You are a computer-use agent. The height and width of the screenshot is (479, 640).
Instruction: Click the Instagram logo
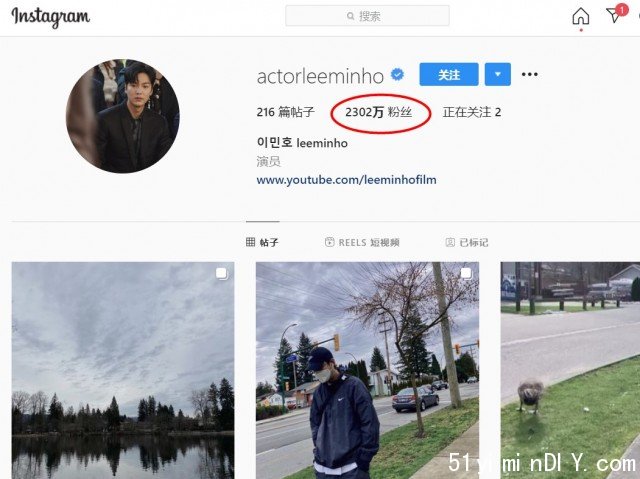point(51,17)
